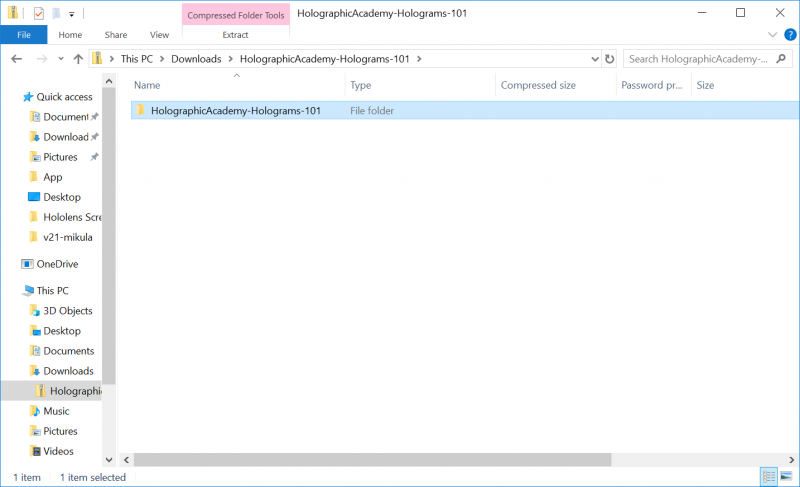Viewport: 800px width, 487px height.
Task: Click horizontal scrollbar left arrow
Action: coord(127,459)
